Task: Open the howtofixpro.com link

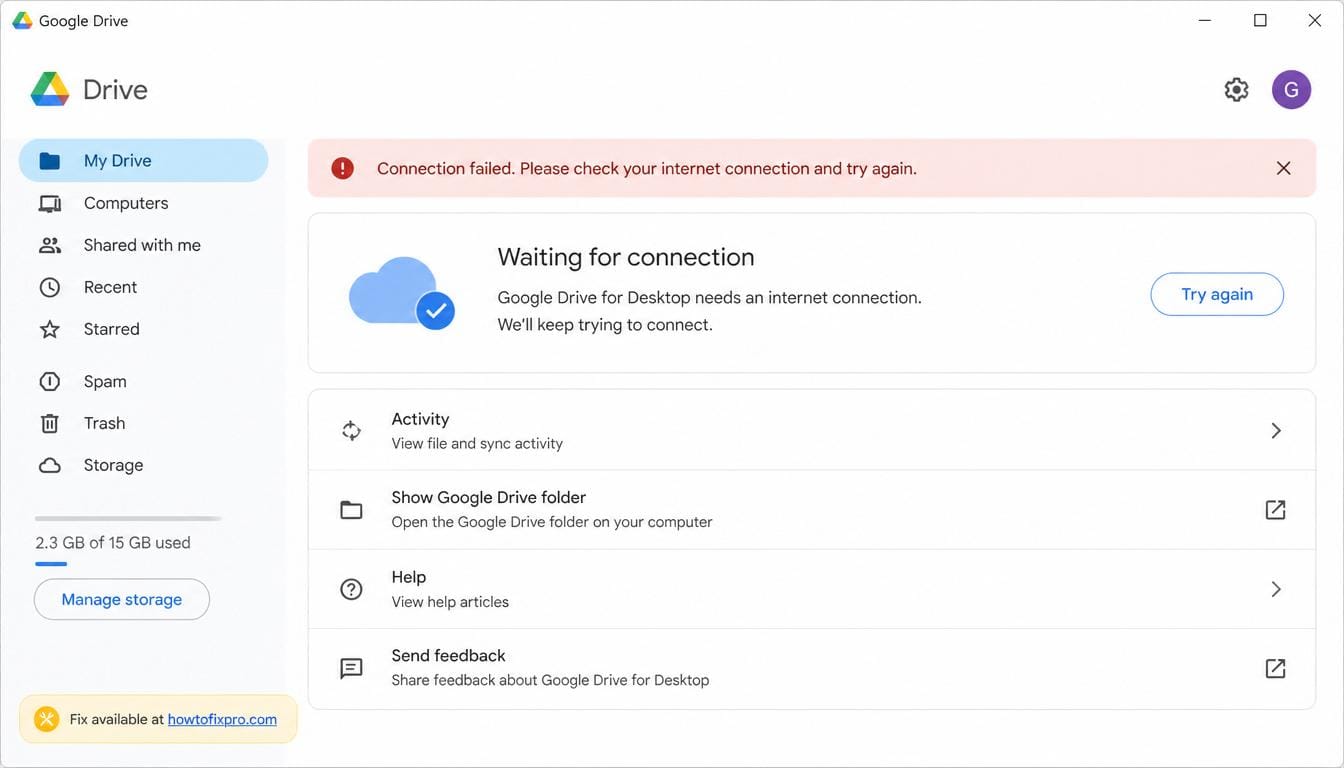Action: (222, 719)
